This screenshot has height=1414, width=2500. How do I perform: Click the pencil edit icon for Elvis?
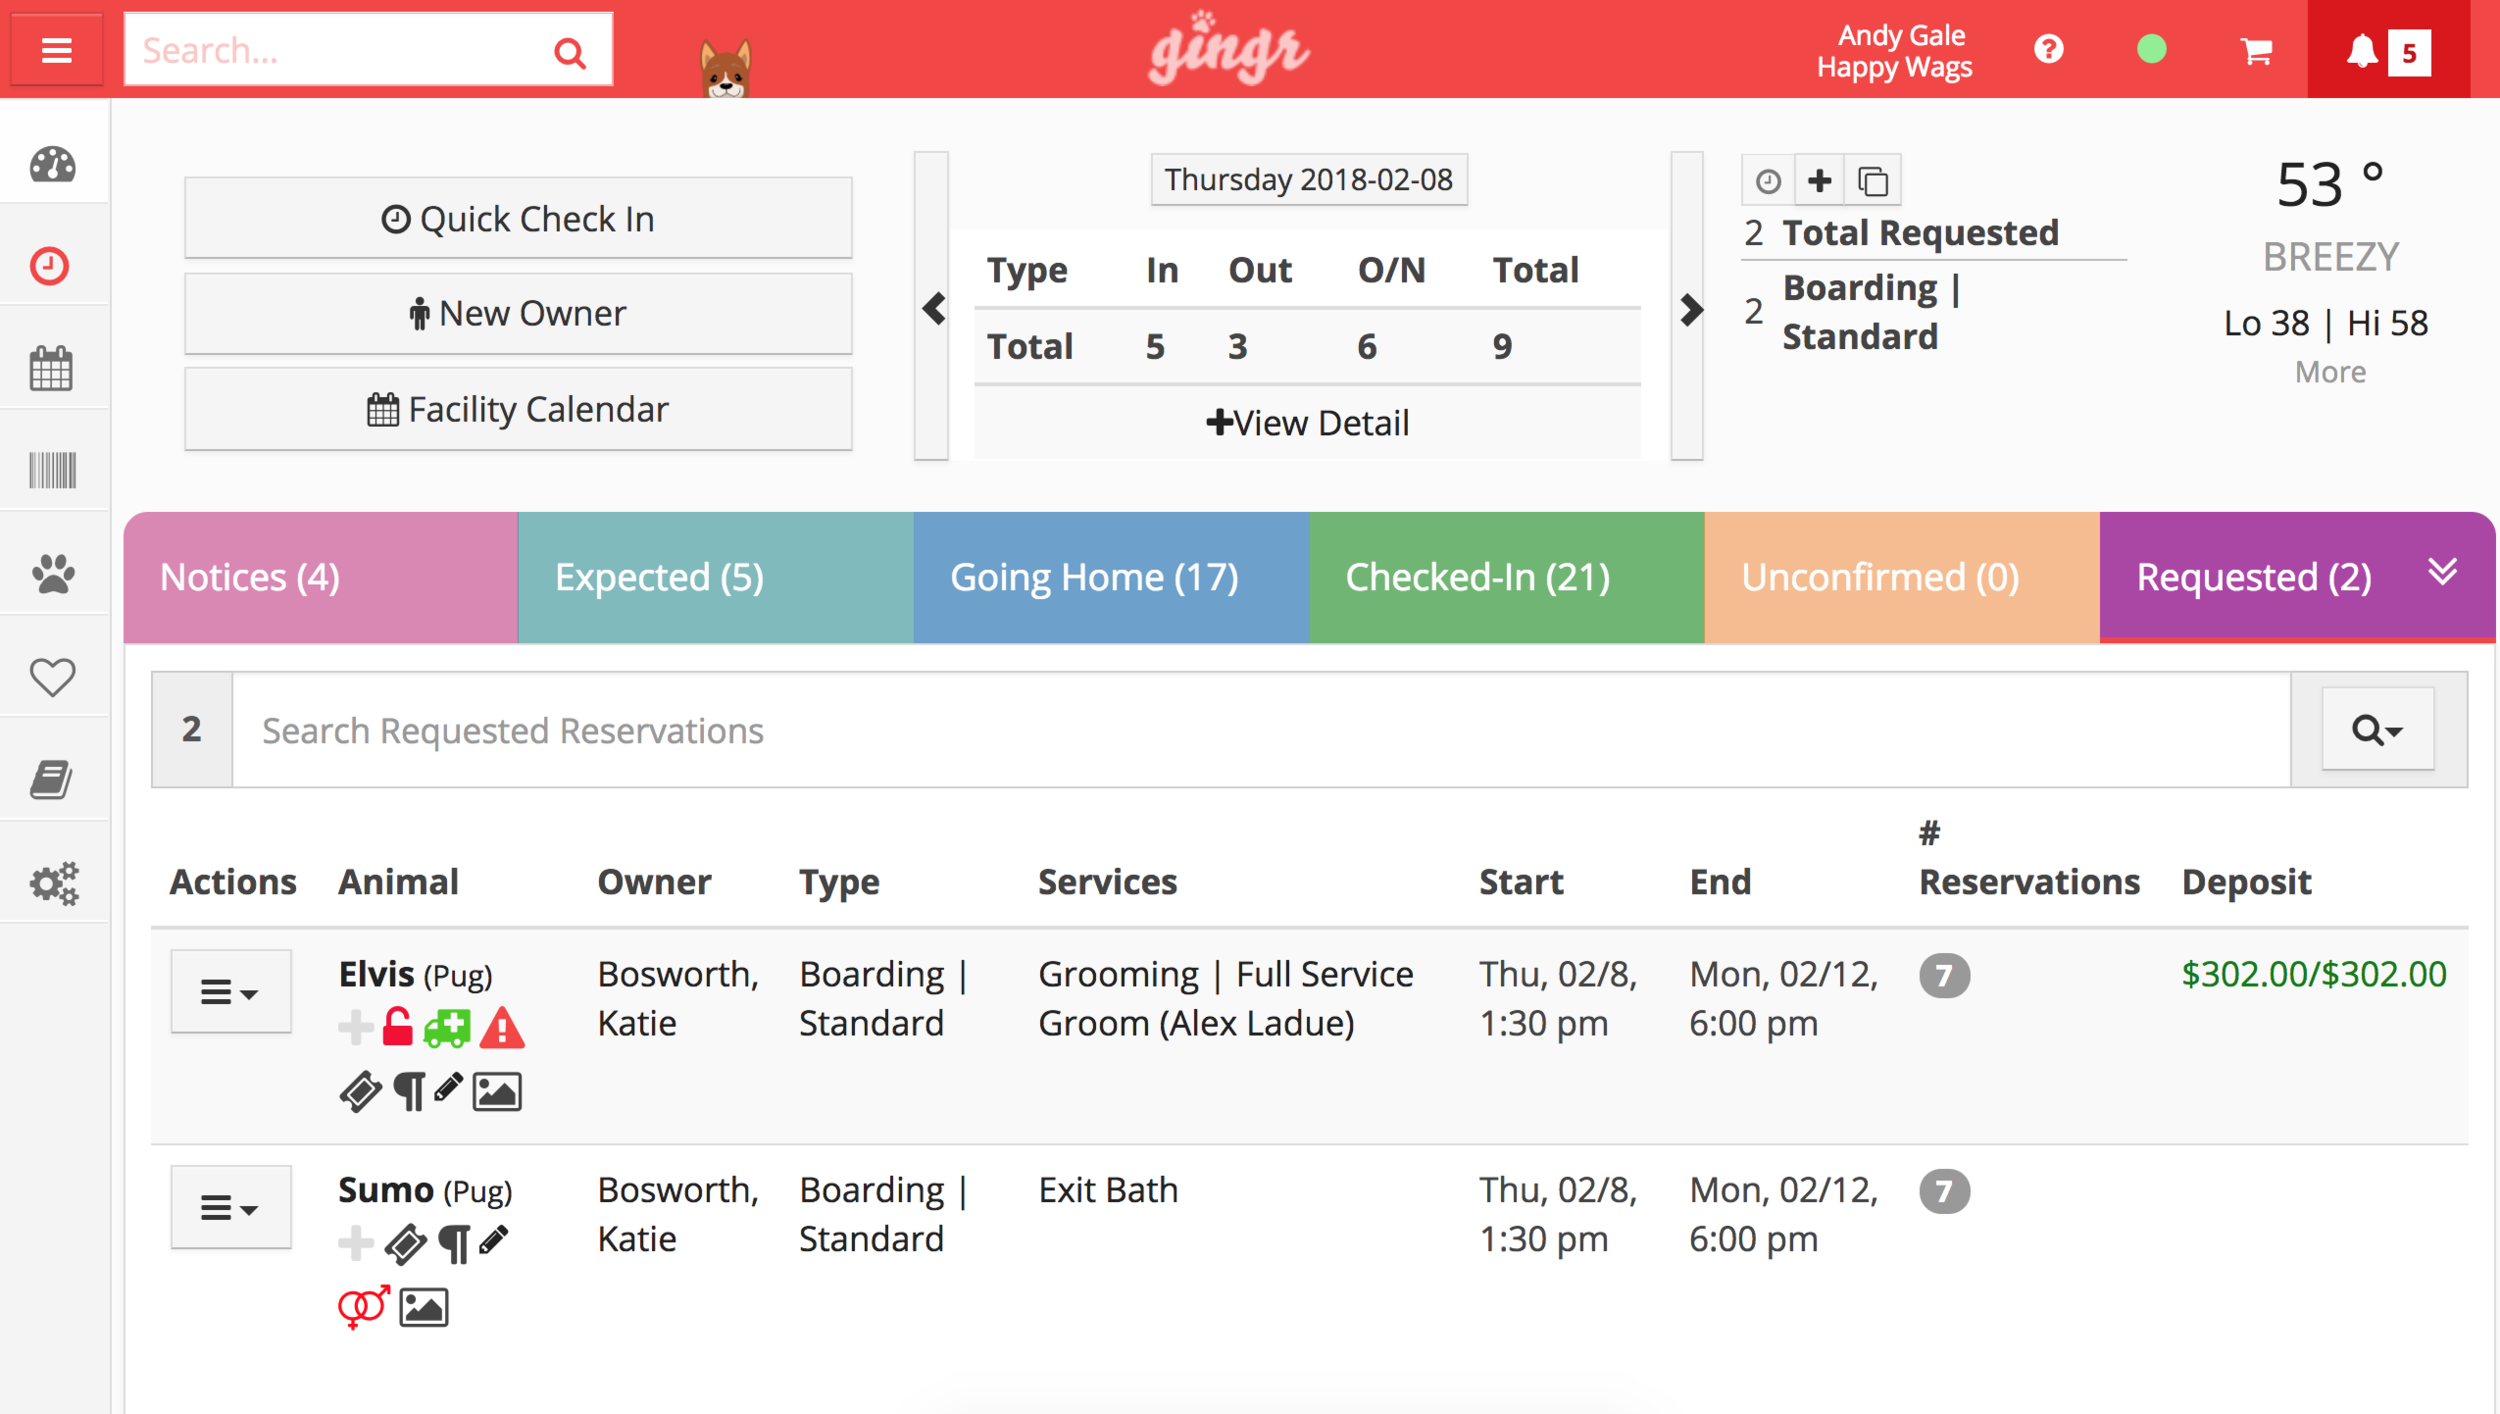(x=447, y=1087)
